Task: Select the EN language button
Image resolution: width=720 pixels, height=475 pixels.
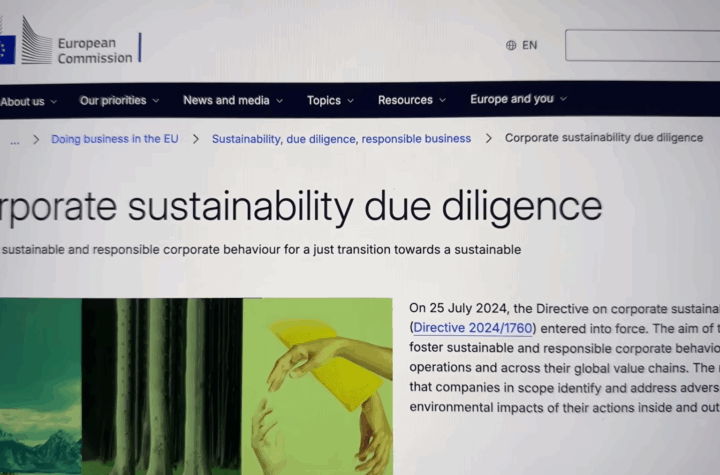Action: click(522, 45)
